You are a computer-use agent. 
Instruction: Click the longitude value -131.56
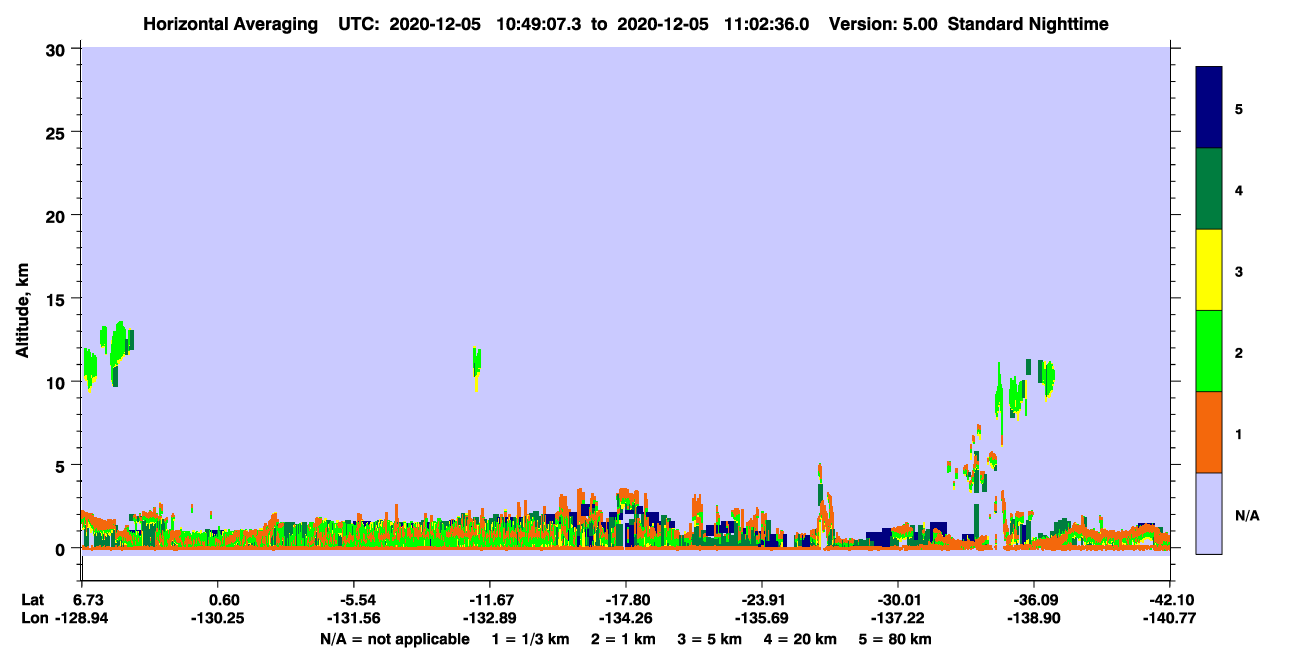pos(354,618)
